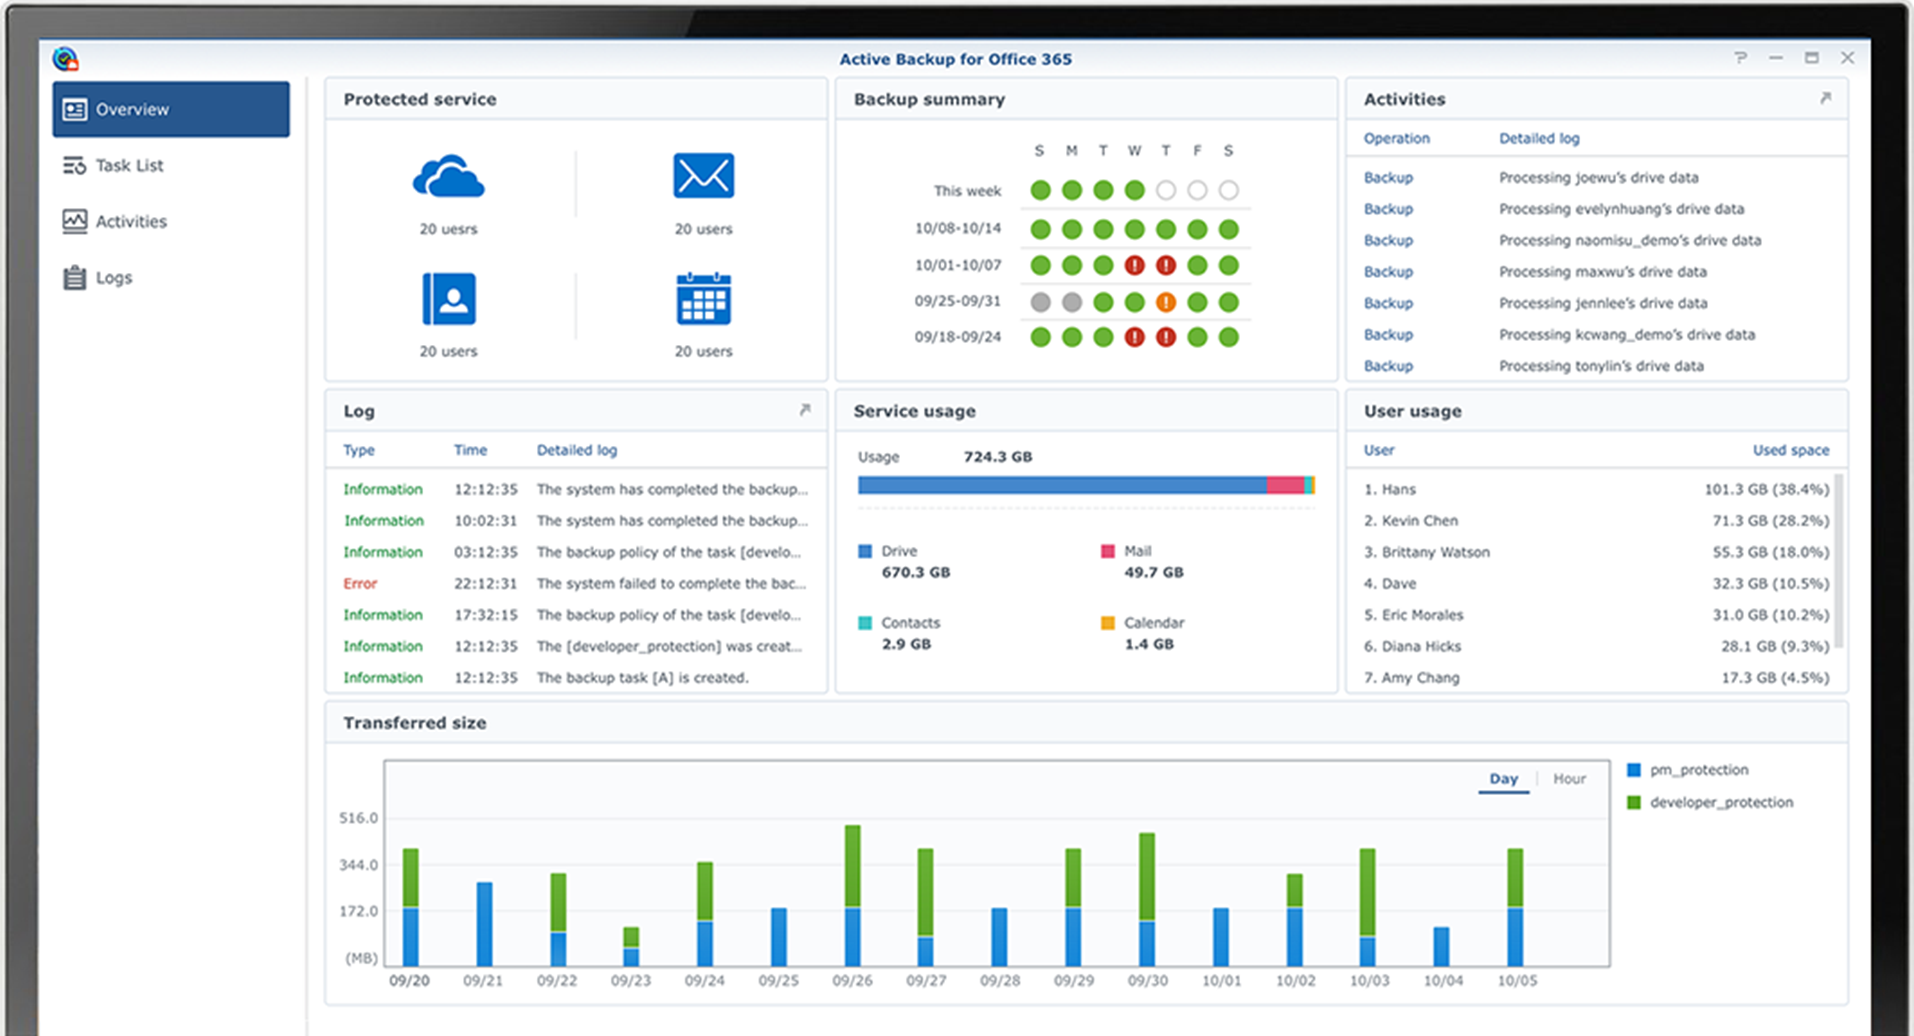Click Backup link for joewu's drive data
This screenshot has height=1036, width=1914.
pyautogui.click(x=1388, y=177)
